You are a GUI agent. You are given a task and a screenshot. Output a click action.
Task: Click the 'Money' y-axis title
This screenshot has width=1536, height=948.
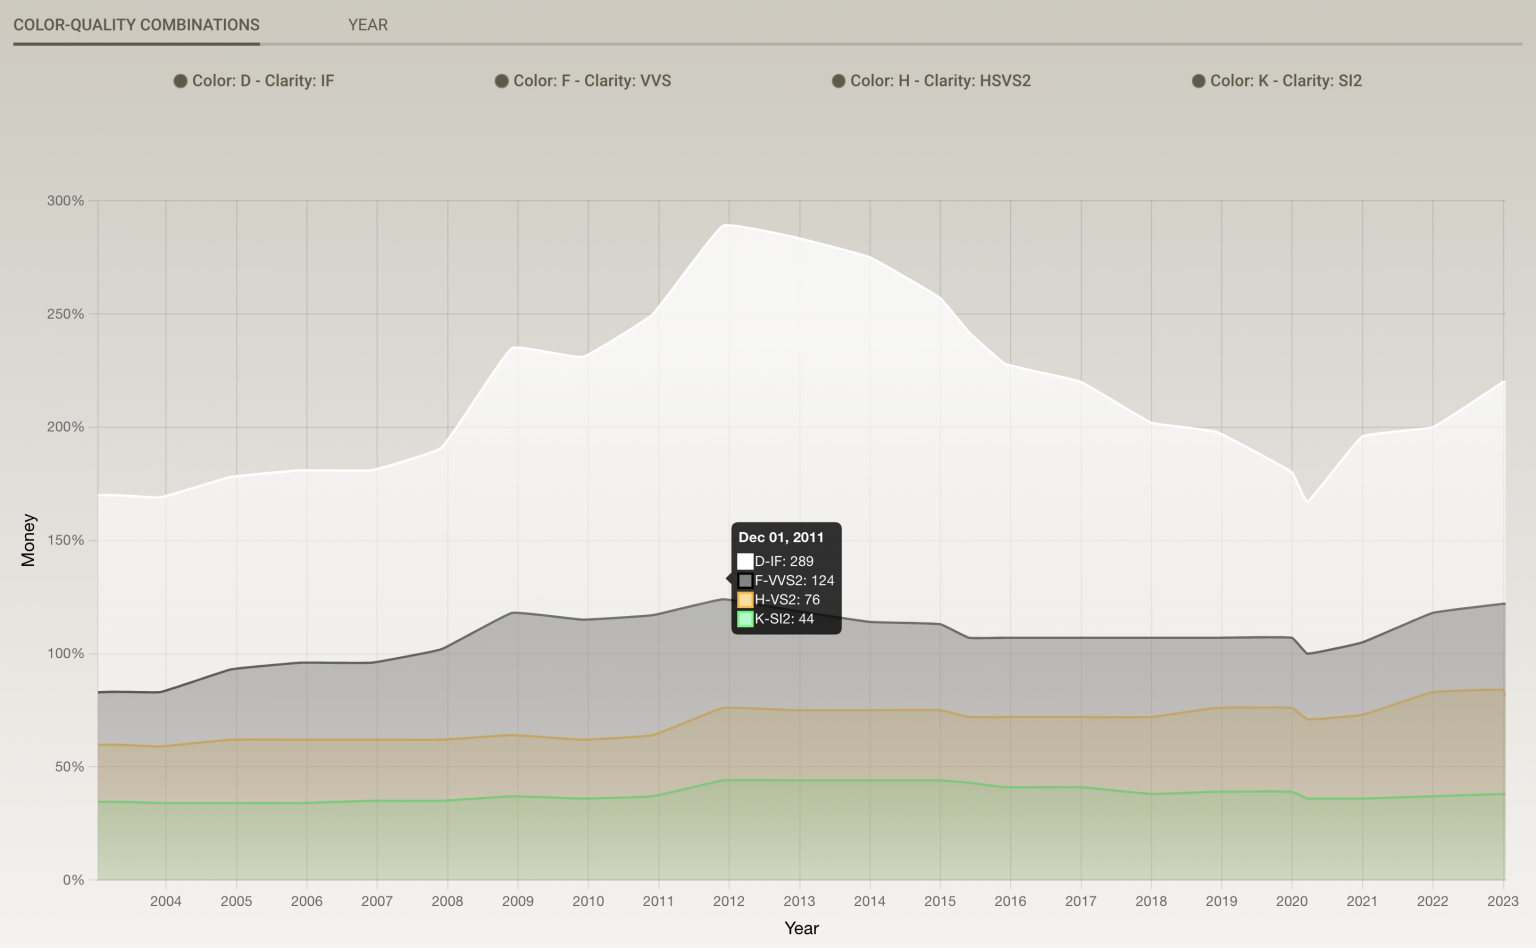point(29,540)
